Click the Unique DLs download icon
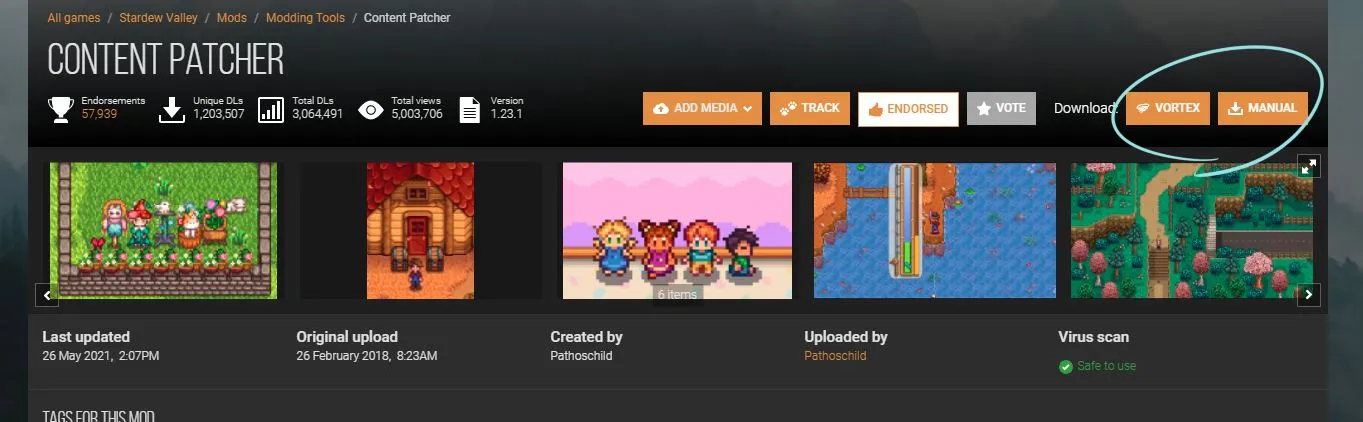Image resolution: width=1363 pixels, height=422 pixels. tap(172, 109)
